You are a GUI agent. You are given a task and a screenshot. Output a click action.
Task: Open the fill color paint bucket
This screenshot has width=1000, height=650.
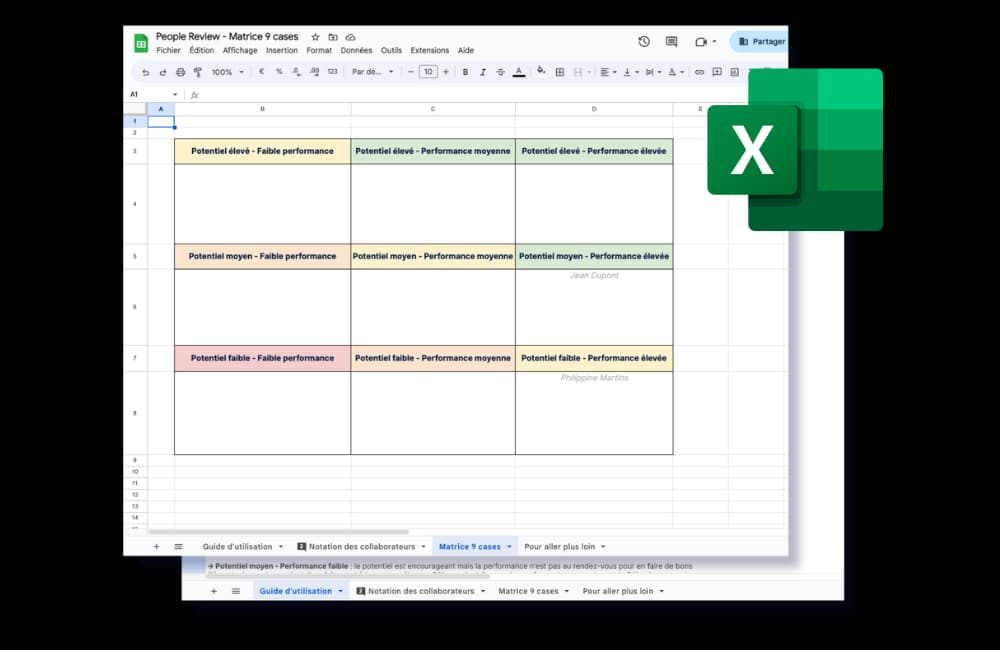(541, 71)
